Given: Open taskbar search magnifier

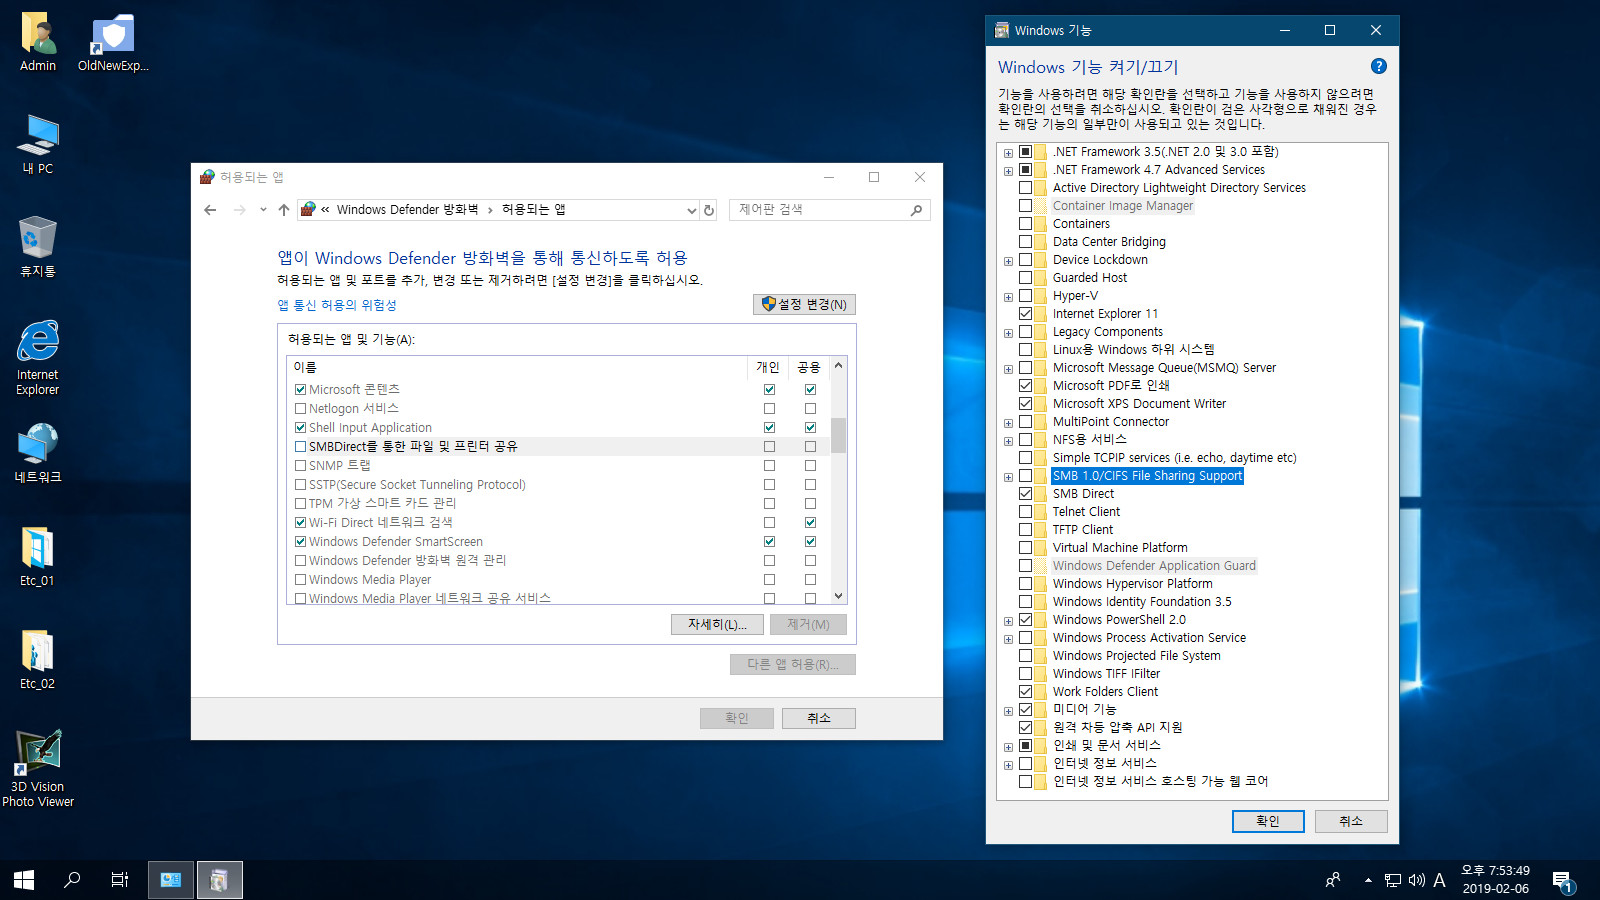Looking at the screenshot, I should tap(72, 880).
